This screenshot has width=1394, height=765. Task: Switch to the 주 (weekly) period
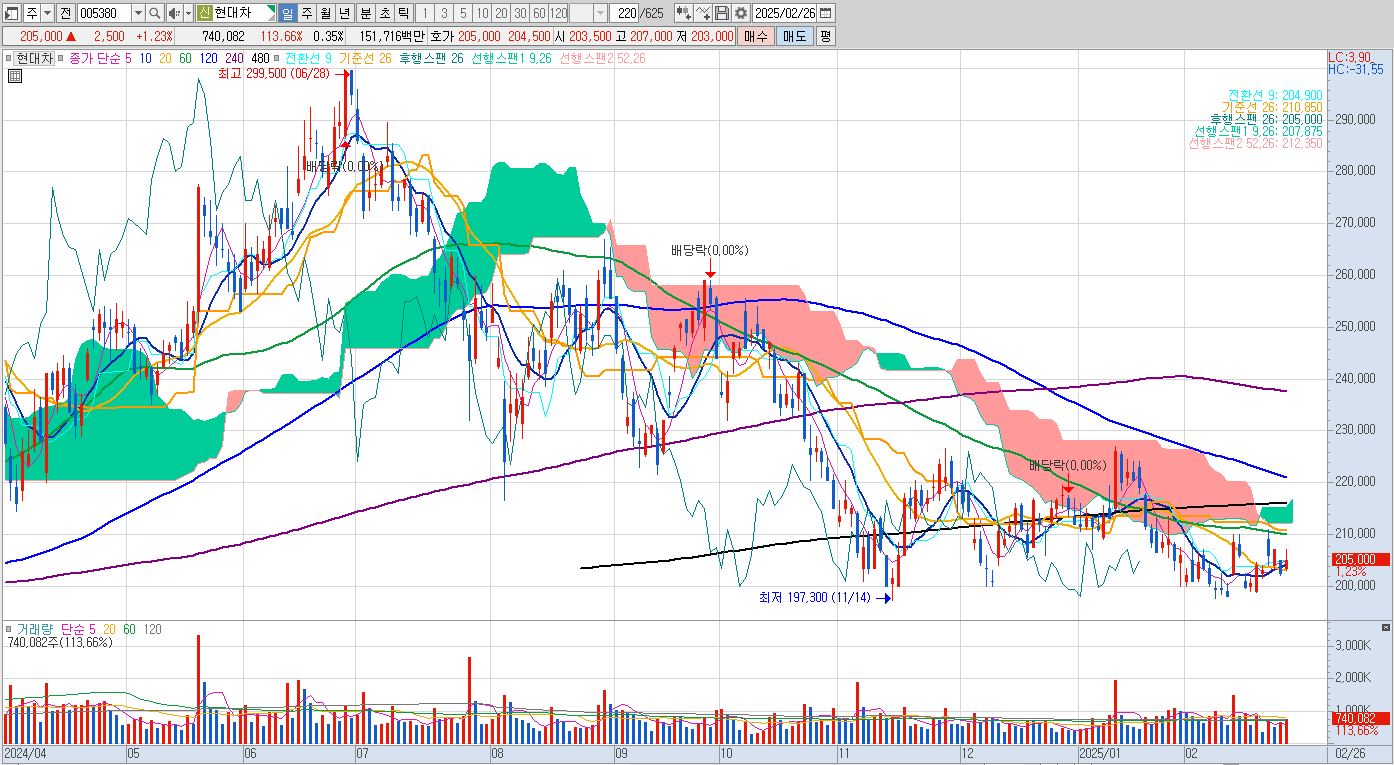pos(306,13)
